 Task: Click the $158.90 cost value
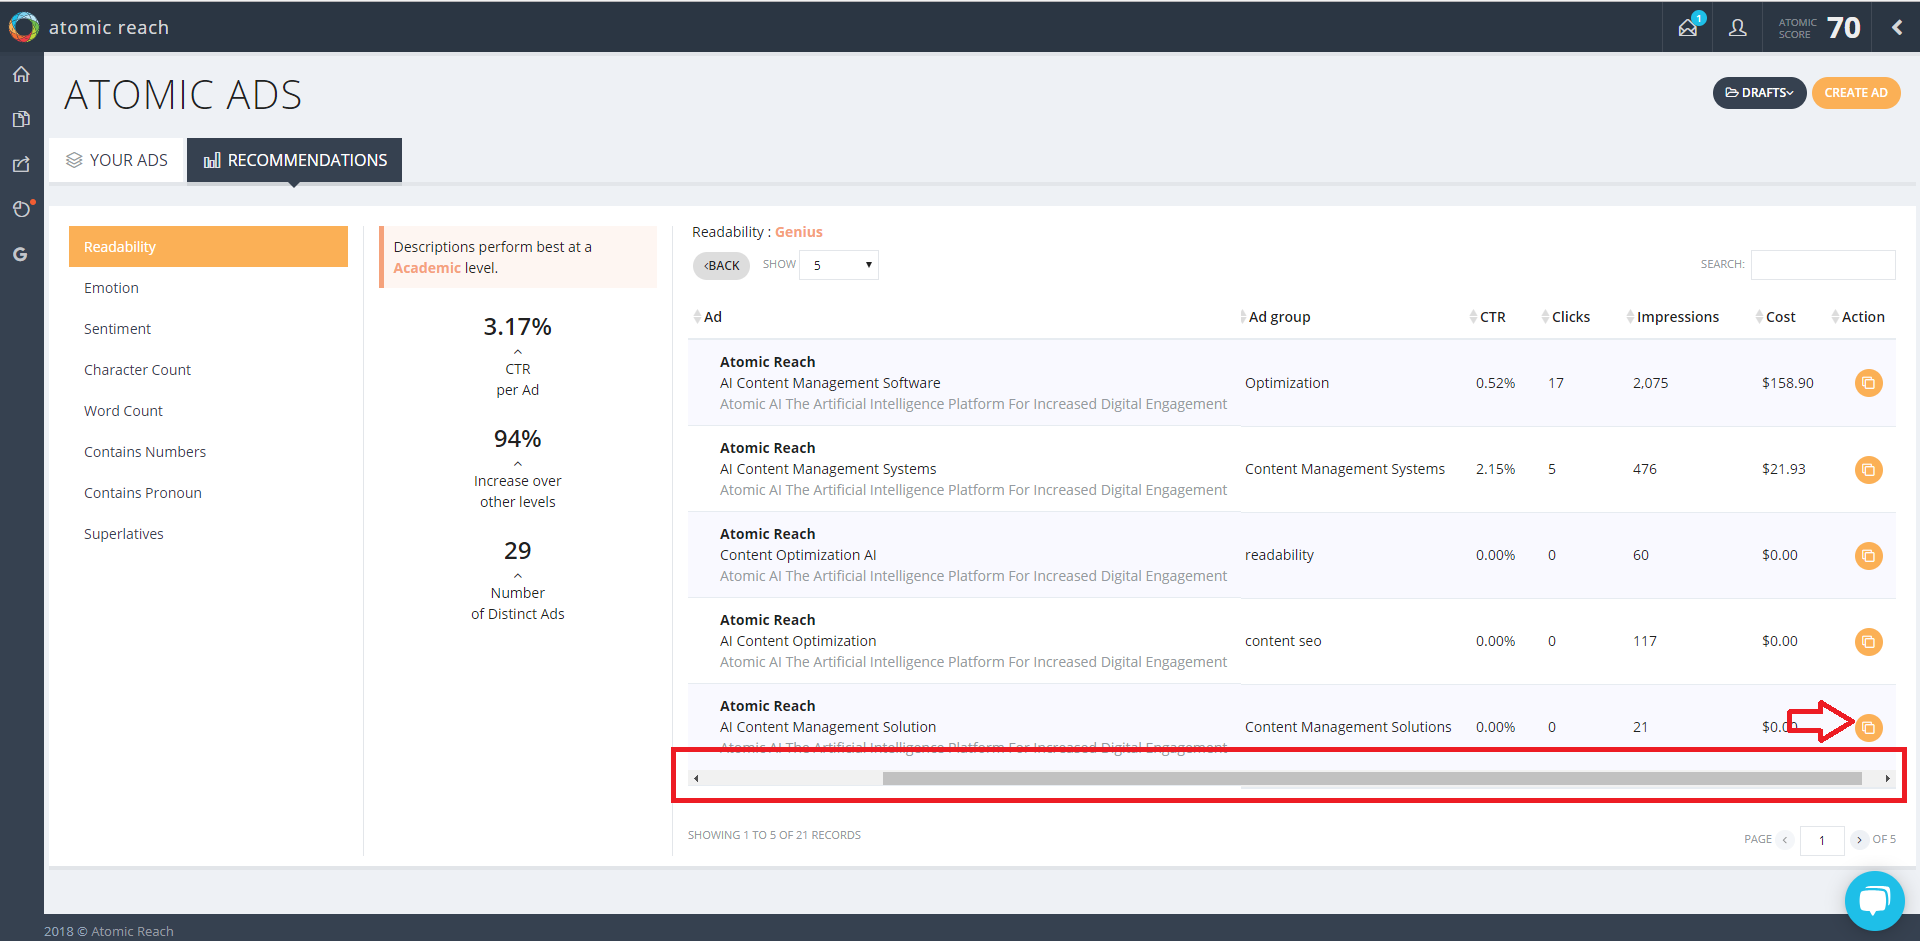(x=1788, y=383)
